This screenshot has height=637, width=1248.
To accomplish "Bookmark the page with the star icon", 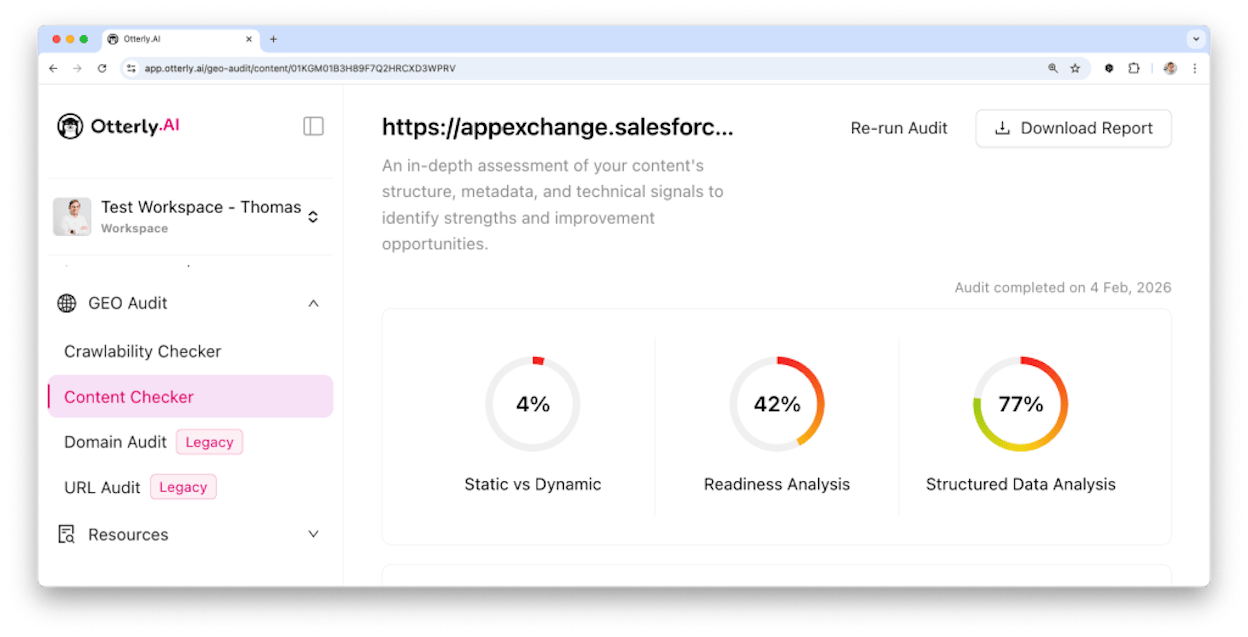I will coord(1075,68).
